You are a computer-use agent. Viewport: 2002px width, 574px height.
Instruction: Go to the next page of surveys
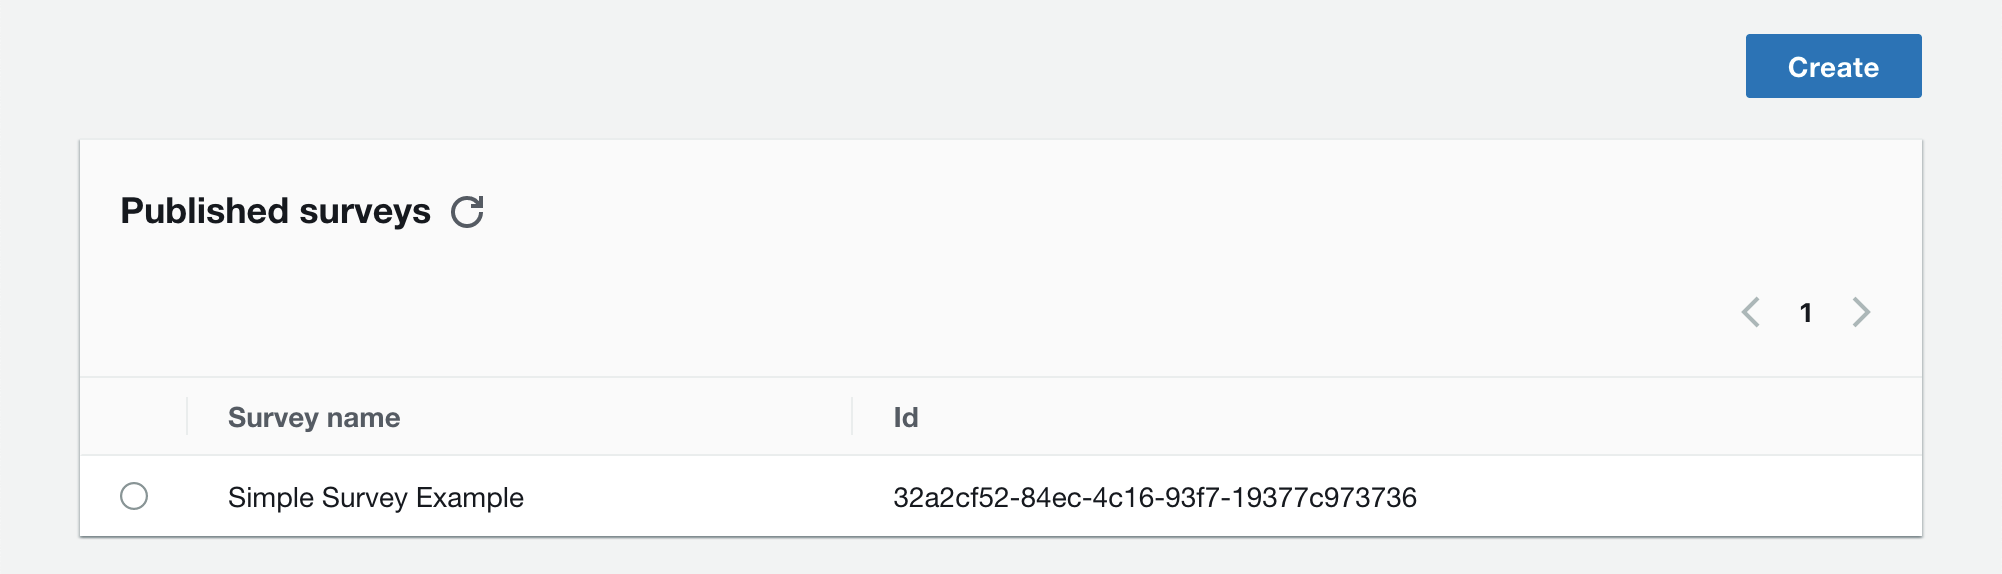(x=1861, y=312)
